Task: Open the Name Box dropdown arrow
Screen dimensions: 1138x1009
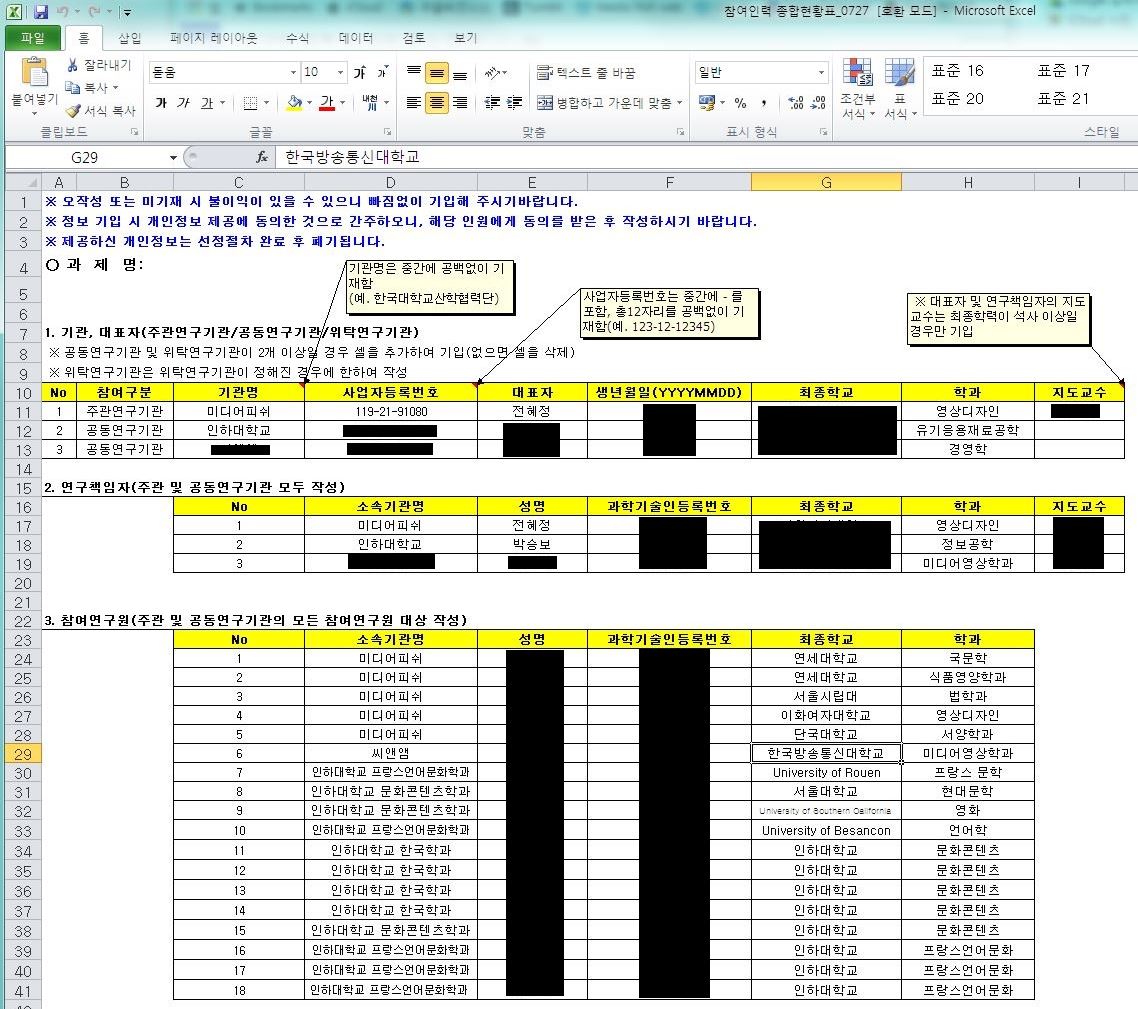Action: 173,157
